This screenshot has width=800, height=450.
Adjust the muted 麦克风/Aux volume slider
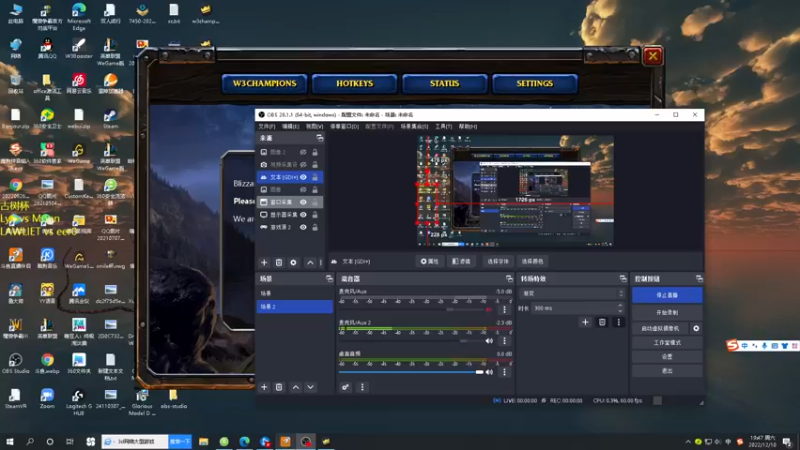pos(411,309)
